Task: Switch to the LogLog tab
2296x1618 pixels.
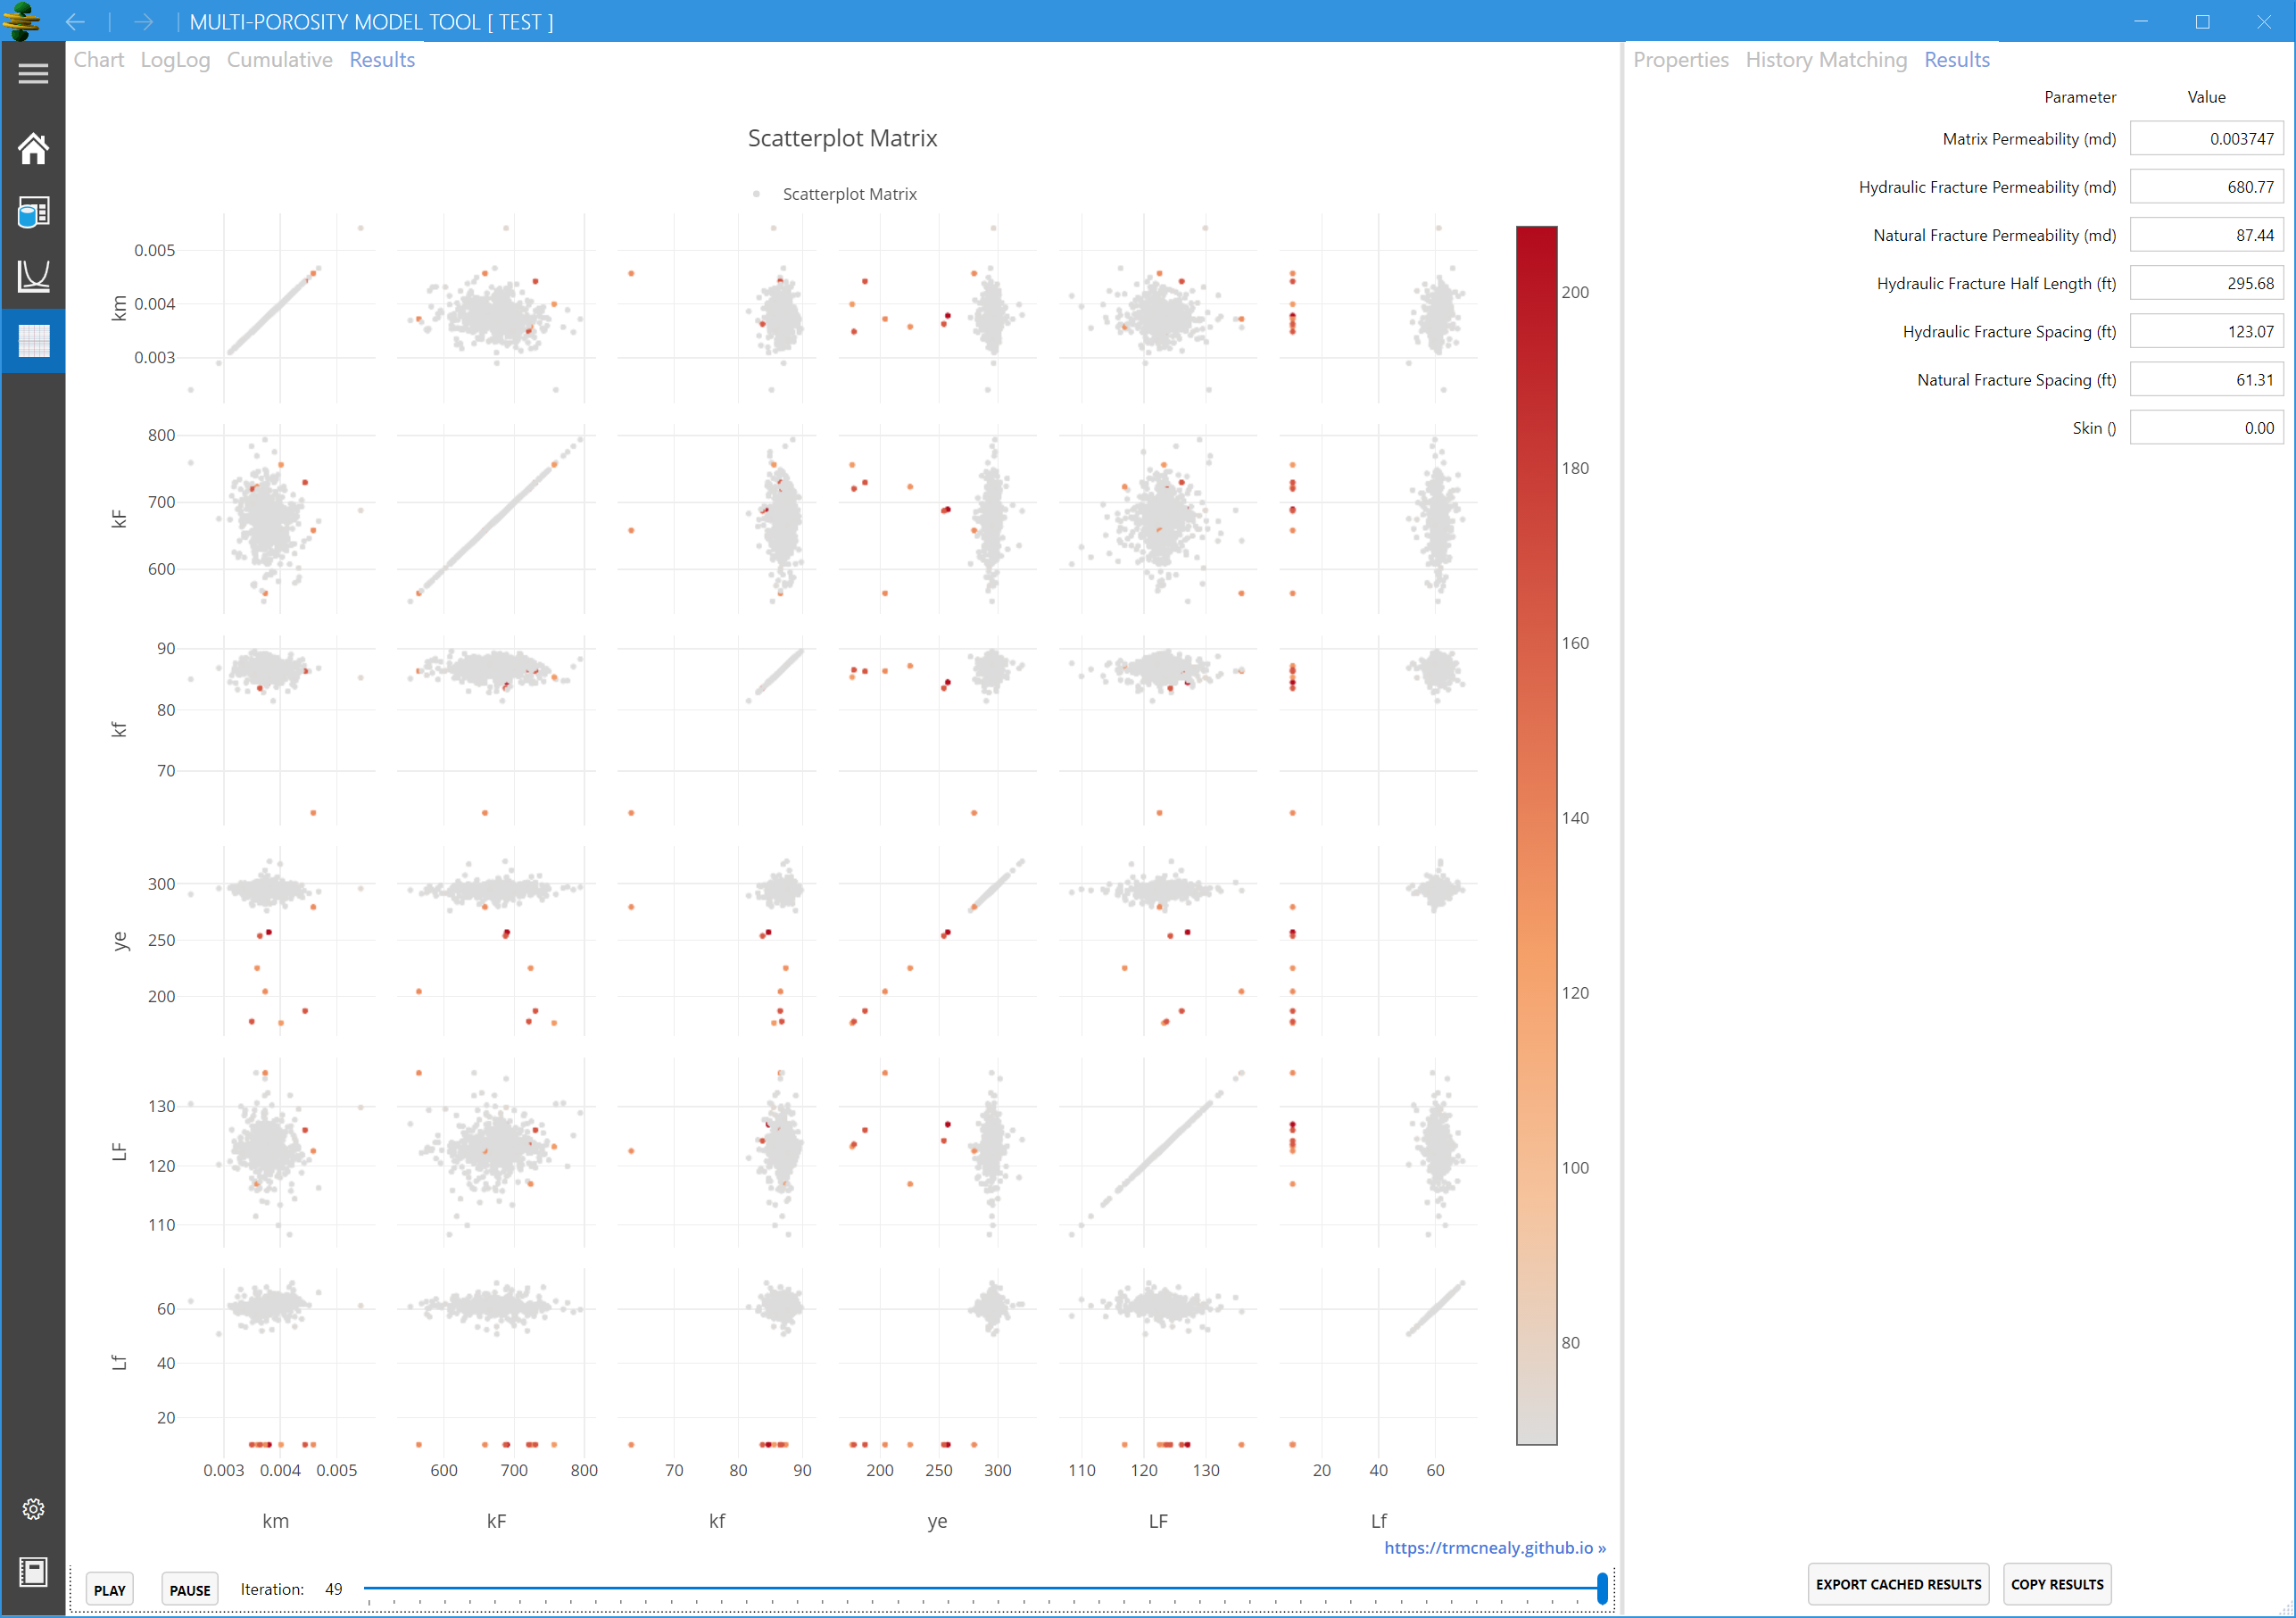Action: [x=175, y=60]
